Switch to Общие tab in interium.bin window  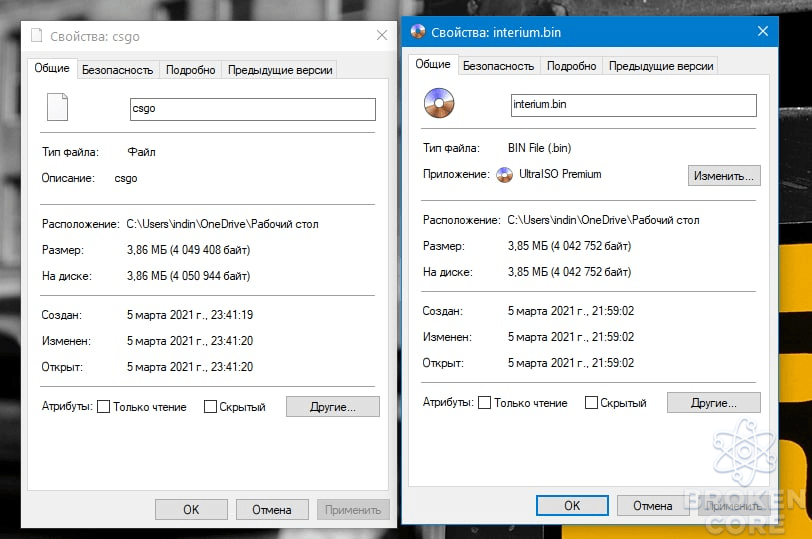(x=433, y=64)
